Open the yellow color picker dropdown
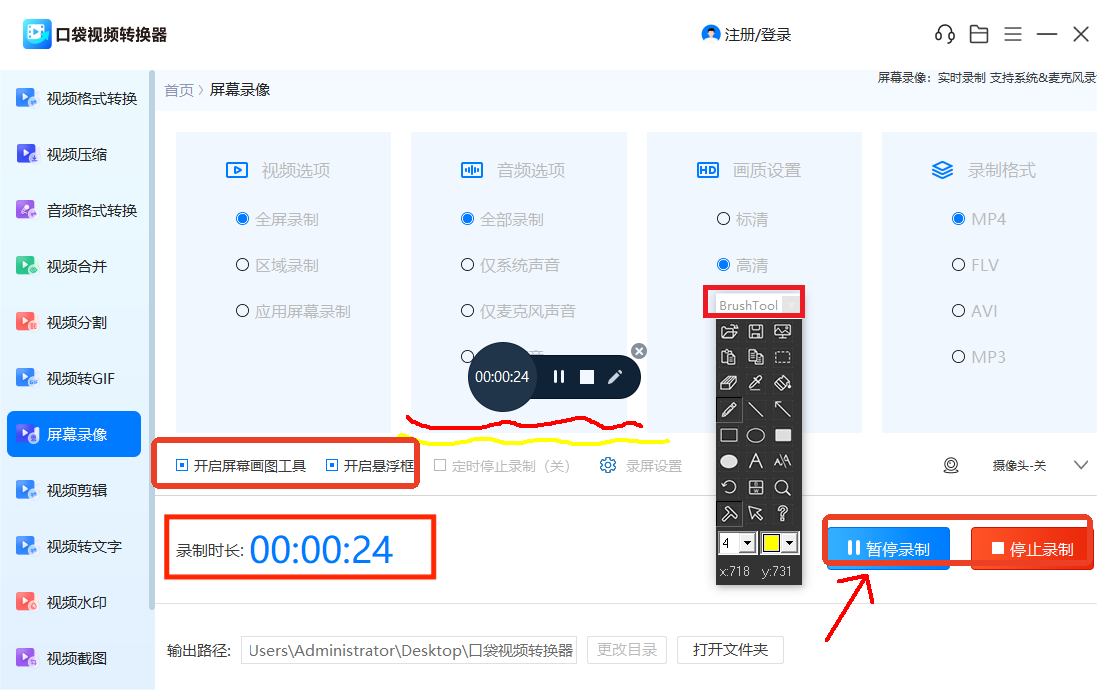Viewport: 1097px width, 690px height. pyautogui.click(x=790, y=543)
